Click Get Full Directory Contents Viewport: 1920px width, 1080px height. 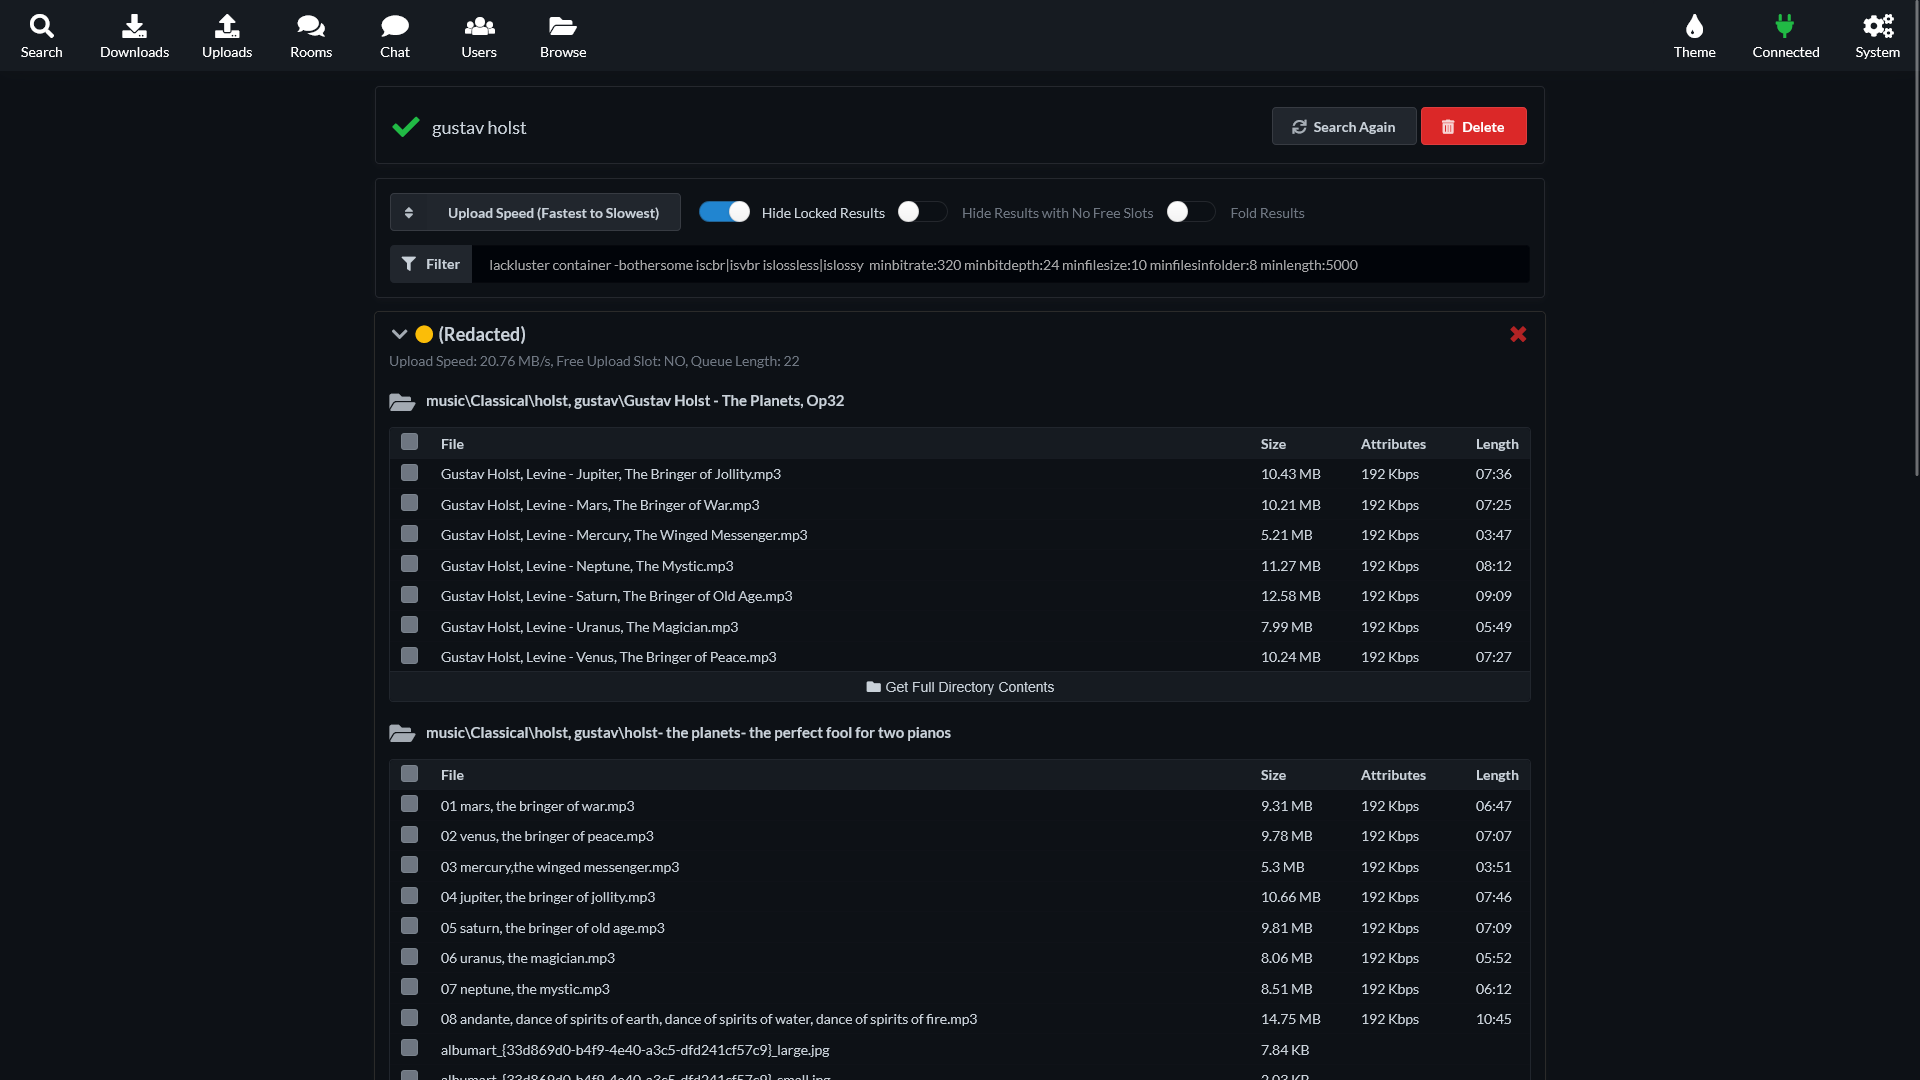point(960,687)
